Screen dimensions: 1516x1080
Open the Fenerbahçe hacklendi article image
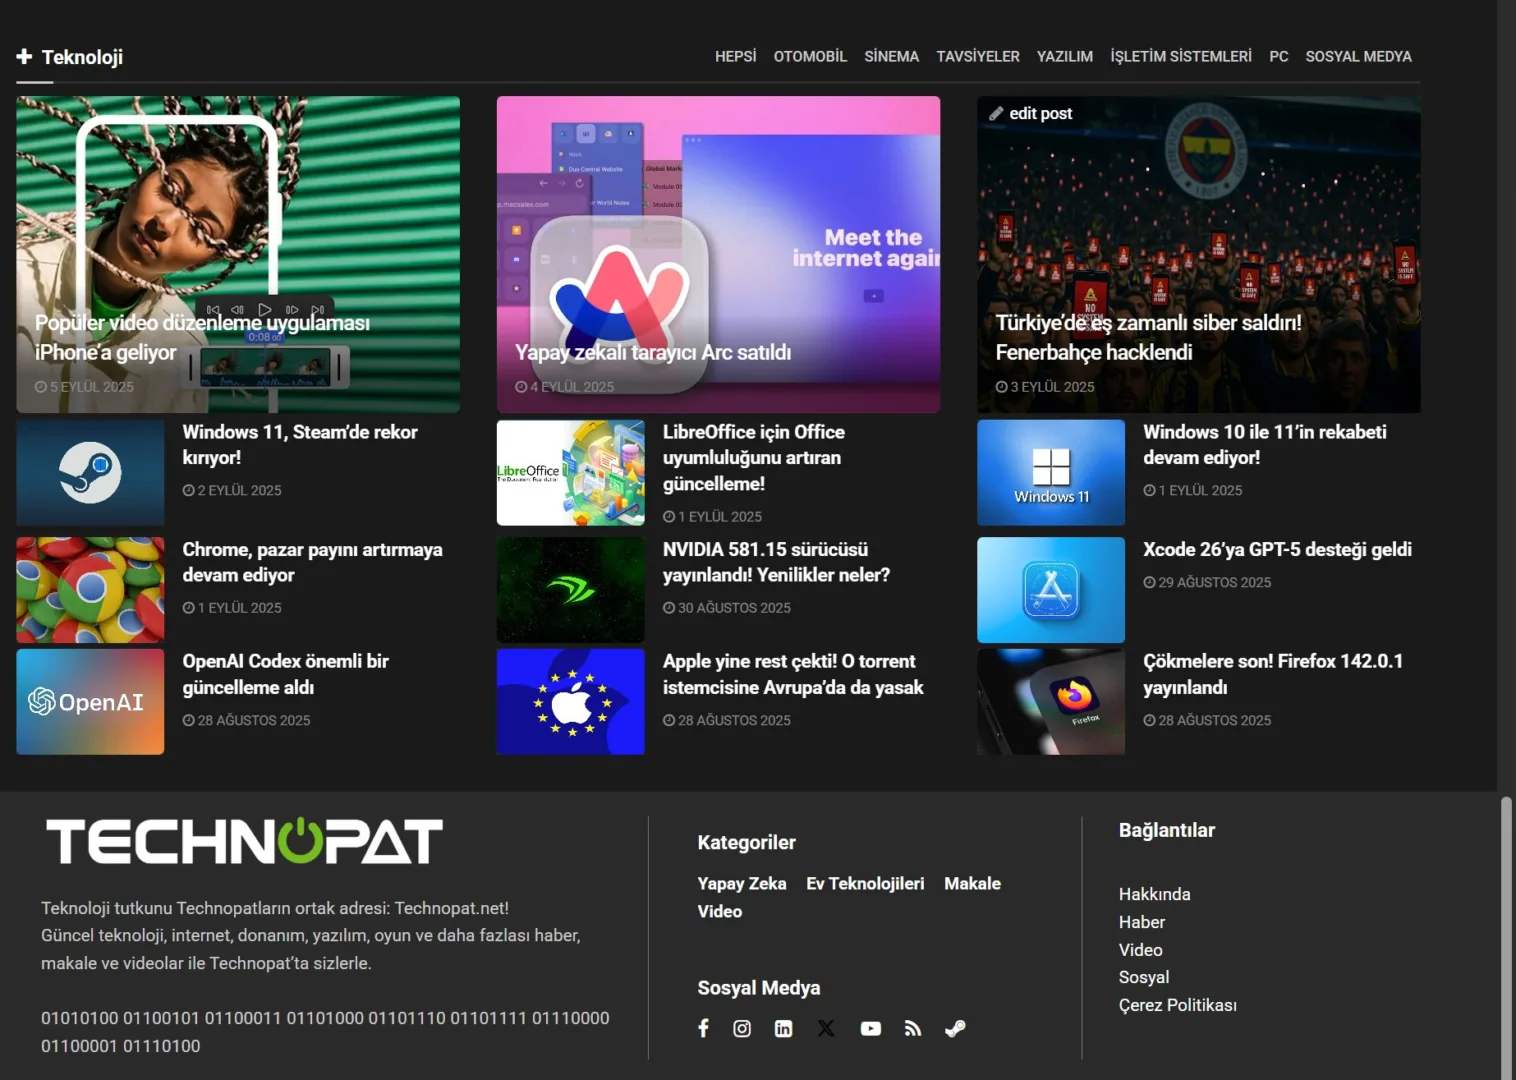(x=1199, y=254)
